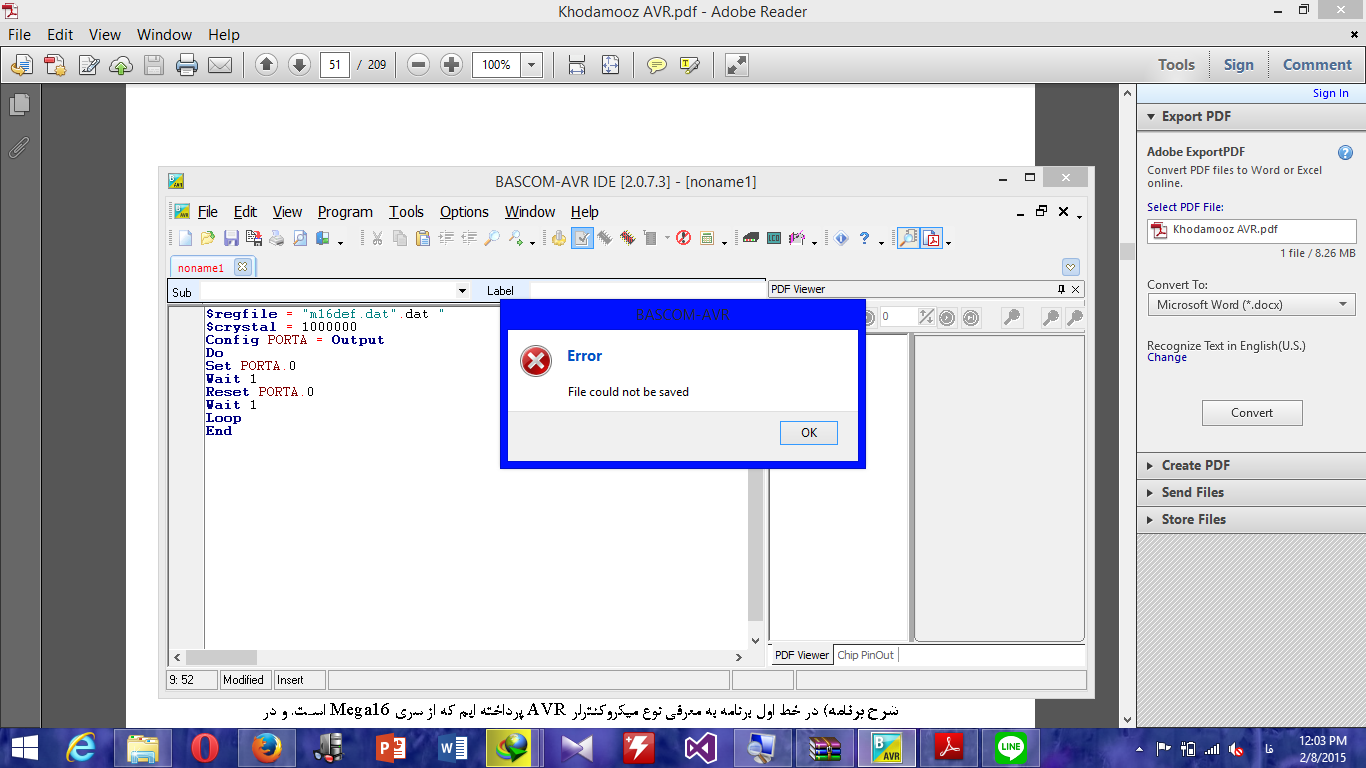Image resolution: width=1366 pixels, height=768 pixels.
Task: Open the attachments paperclip icon
Action: (x=19, y=147)
